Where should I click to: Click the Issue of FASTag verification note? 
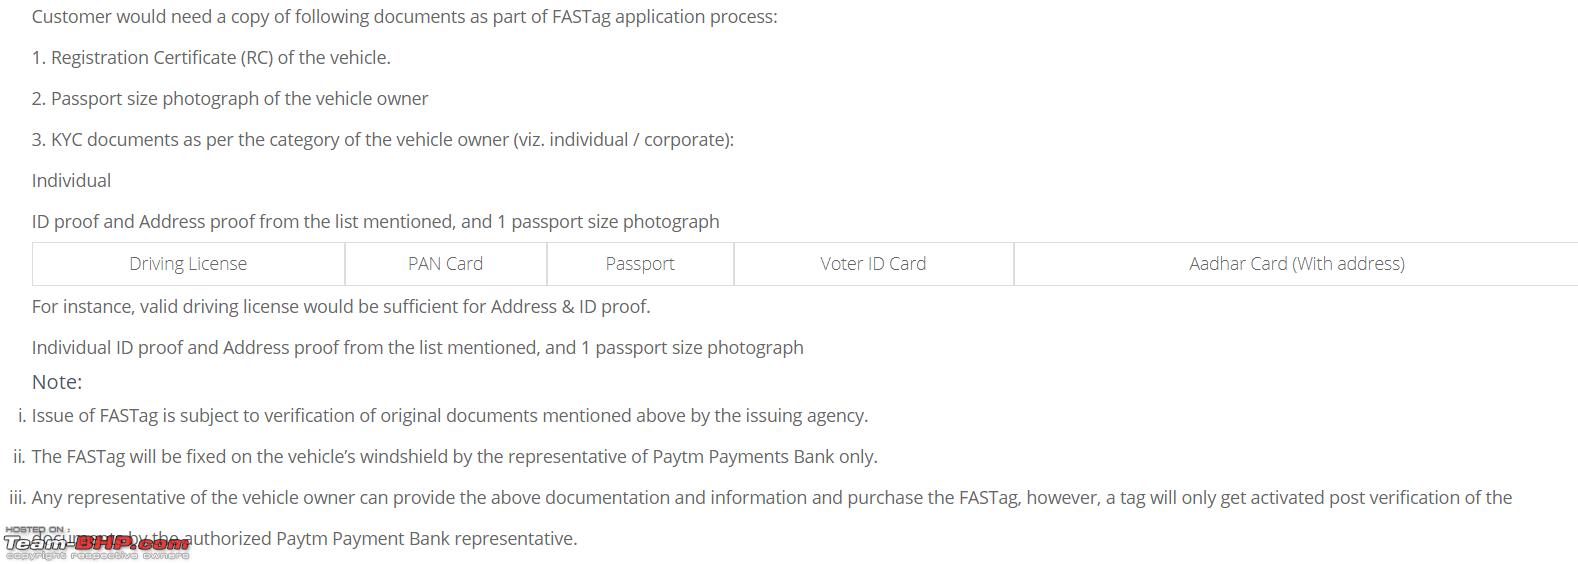(450, 416)
